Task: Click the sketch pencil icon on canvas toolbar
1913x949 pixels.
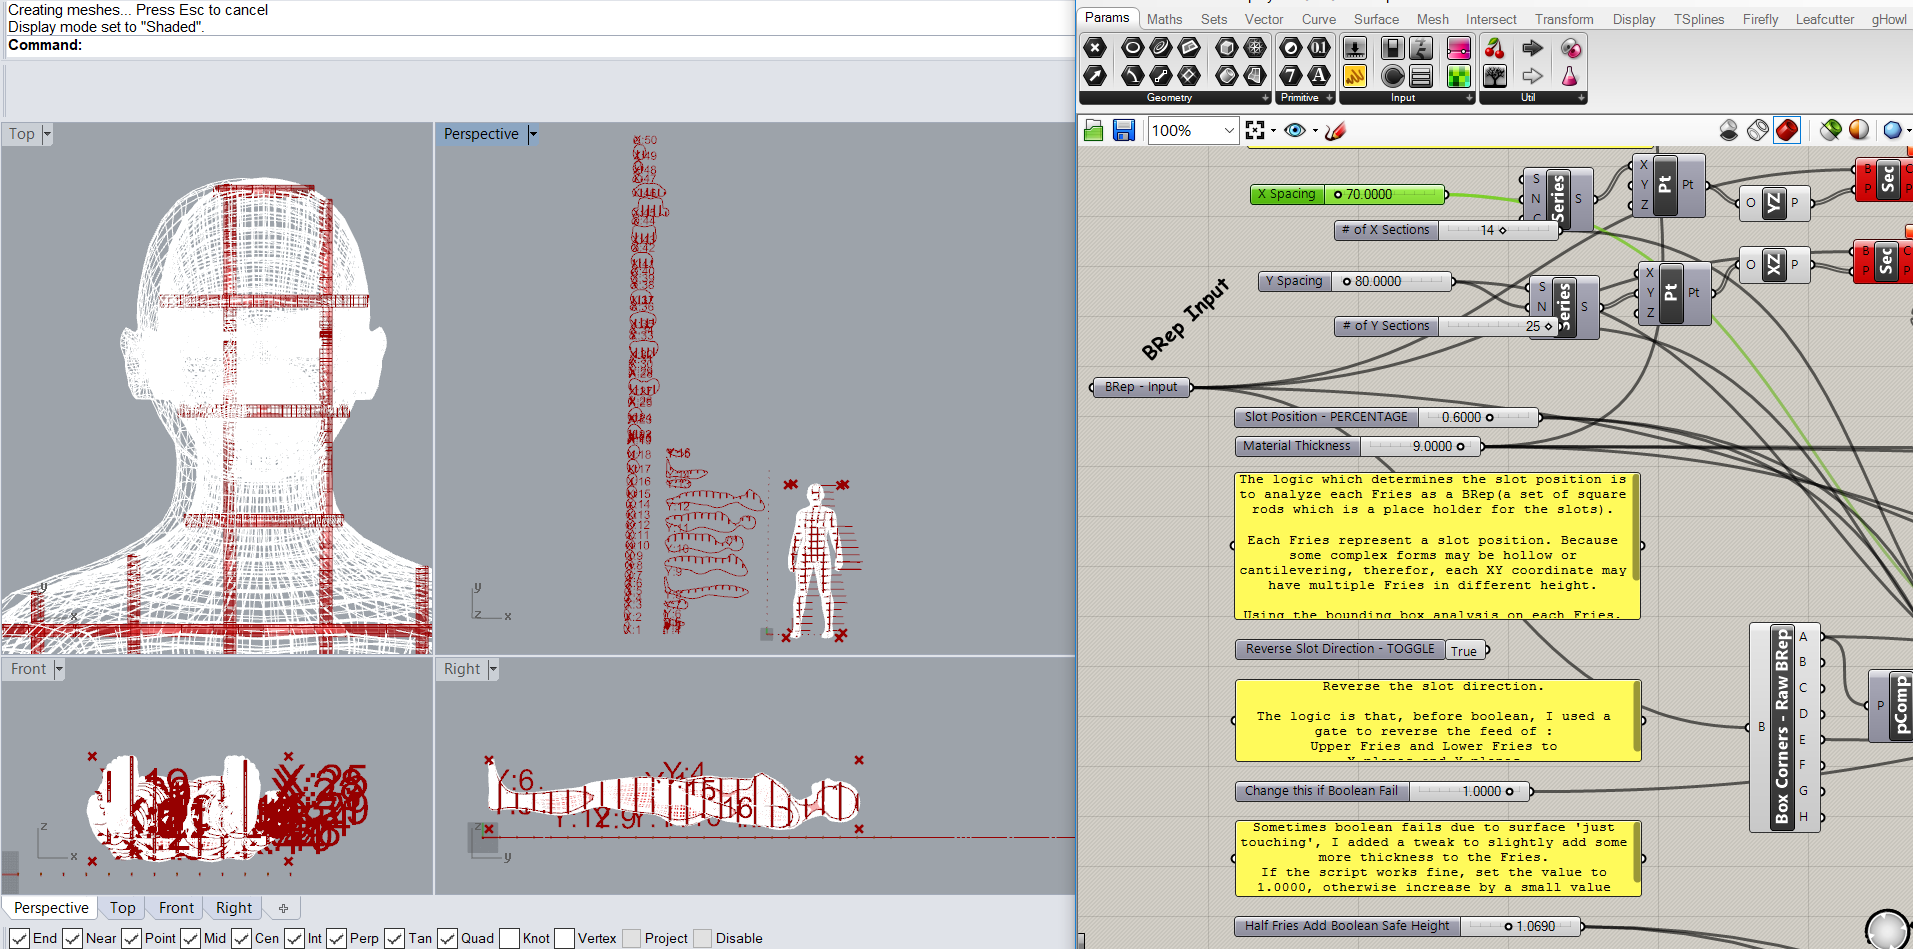Action: [x=1335, y=130]
